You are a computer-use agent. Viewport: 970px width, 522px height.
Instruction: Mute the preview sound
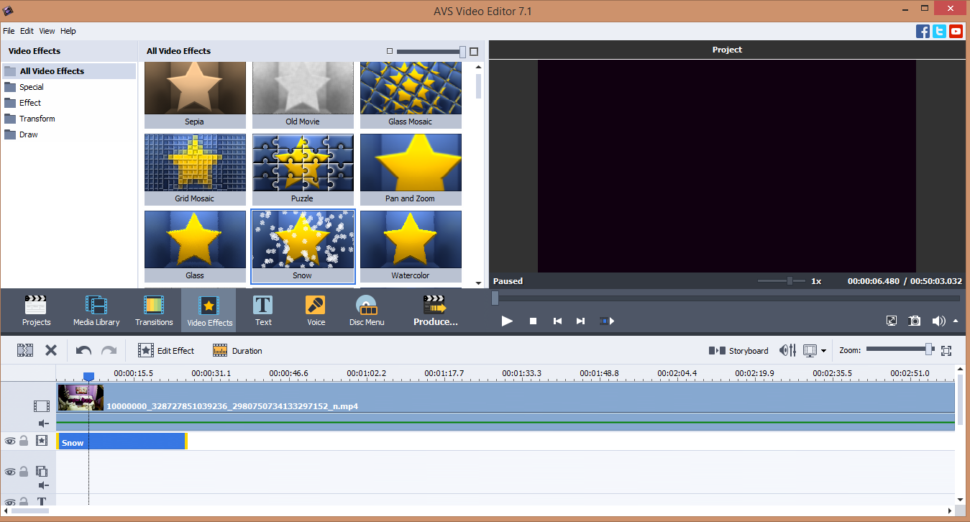[x=938, y=320]
